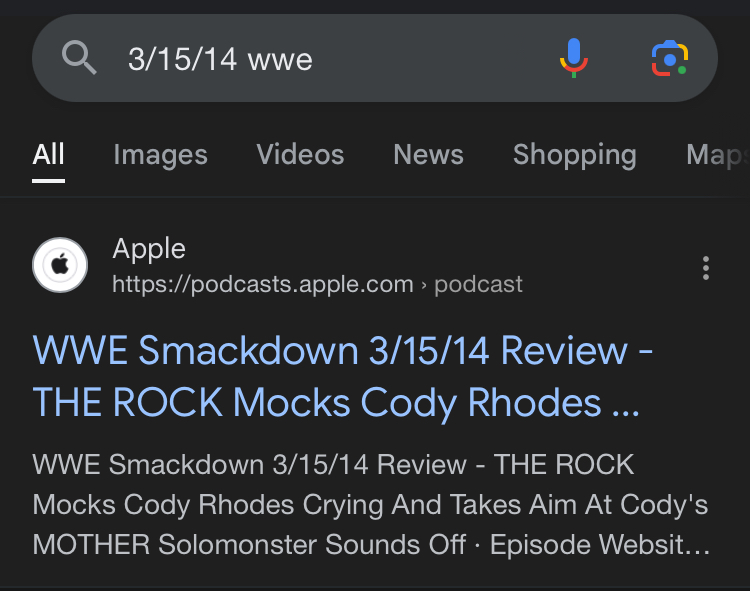Screen dimensions: 750x591
Task: Open the three-dot result options menu
Action: click(x=706, y=267)
